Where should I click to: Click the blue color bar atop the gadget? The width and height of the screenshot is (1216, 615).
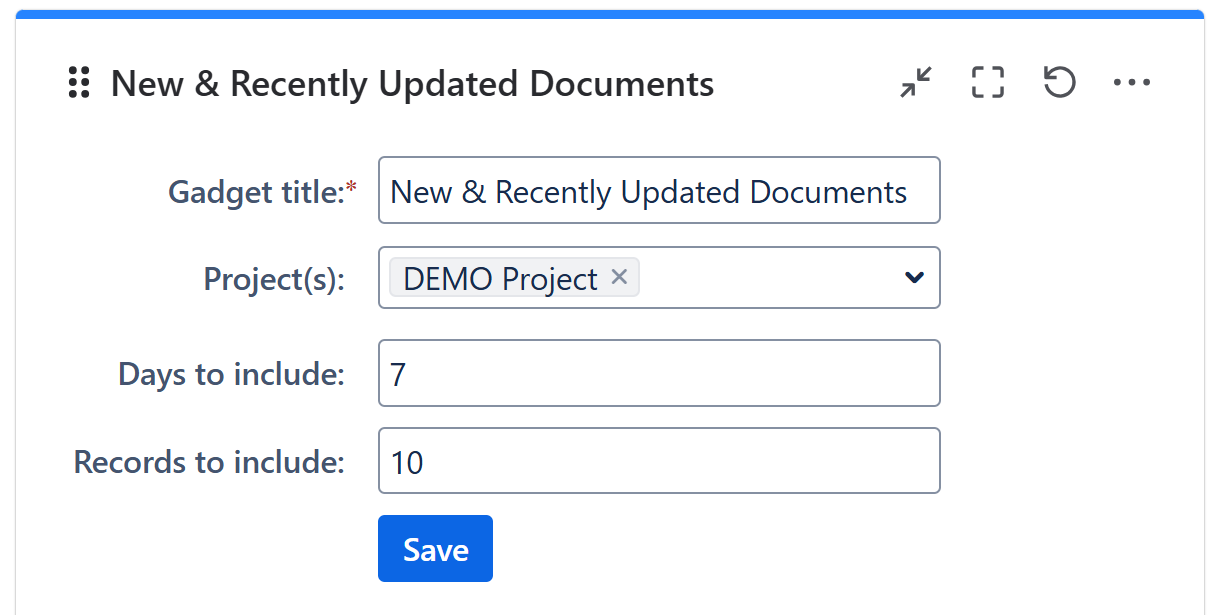tap(610, 14)
